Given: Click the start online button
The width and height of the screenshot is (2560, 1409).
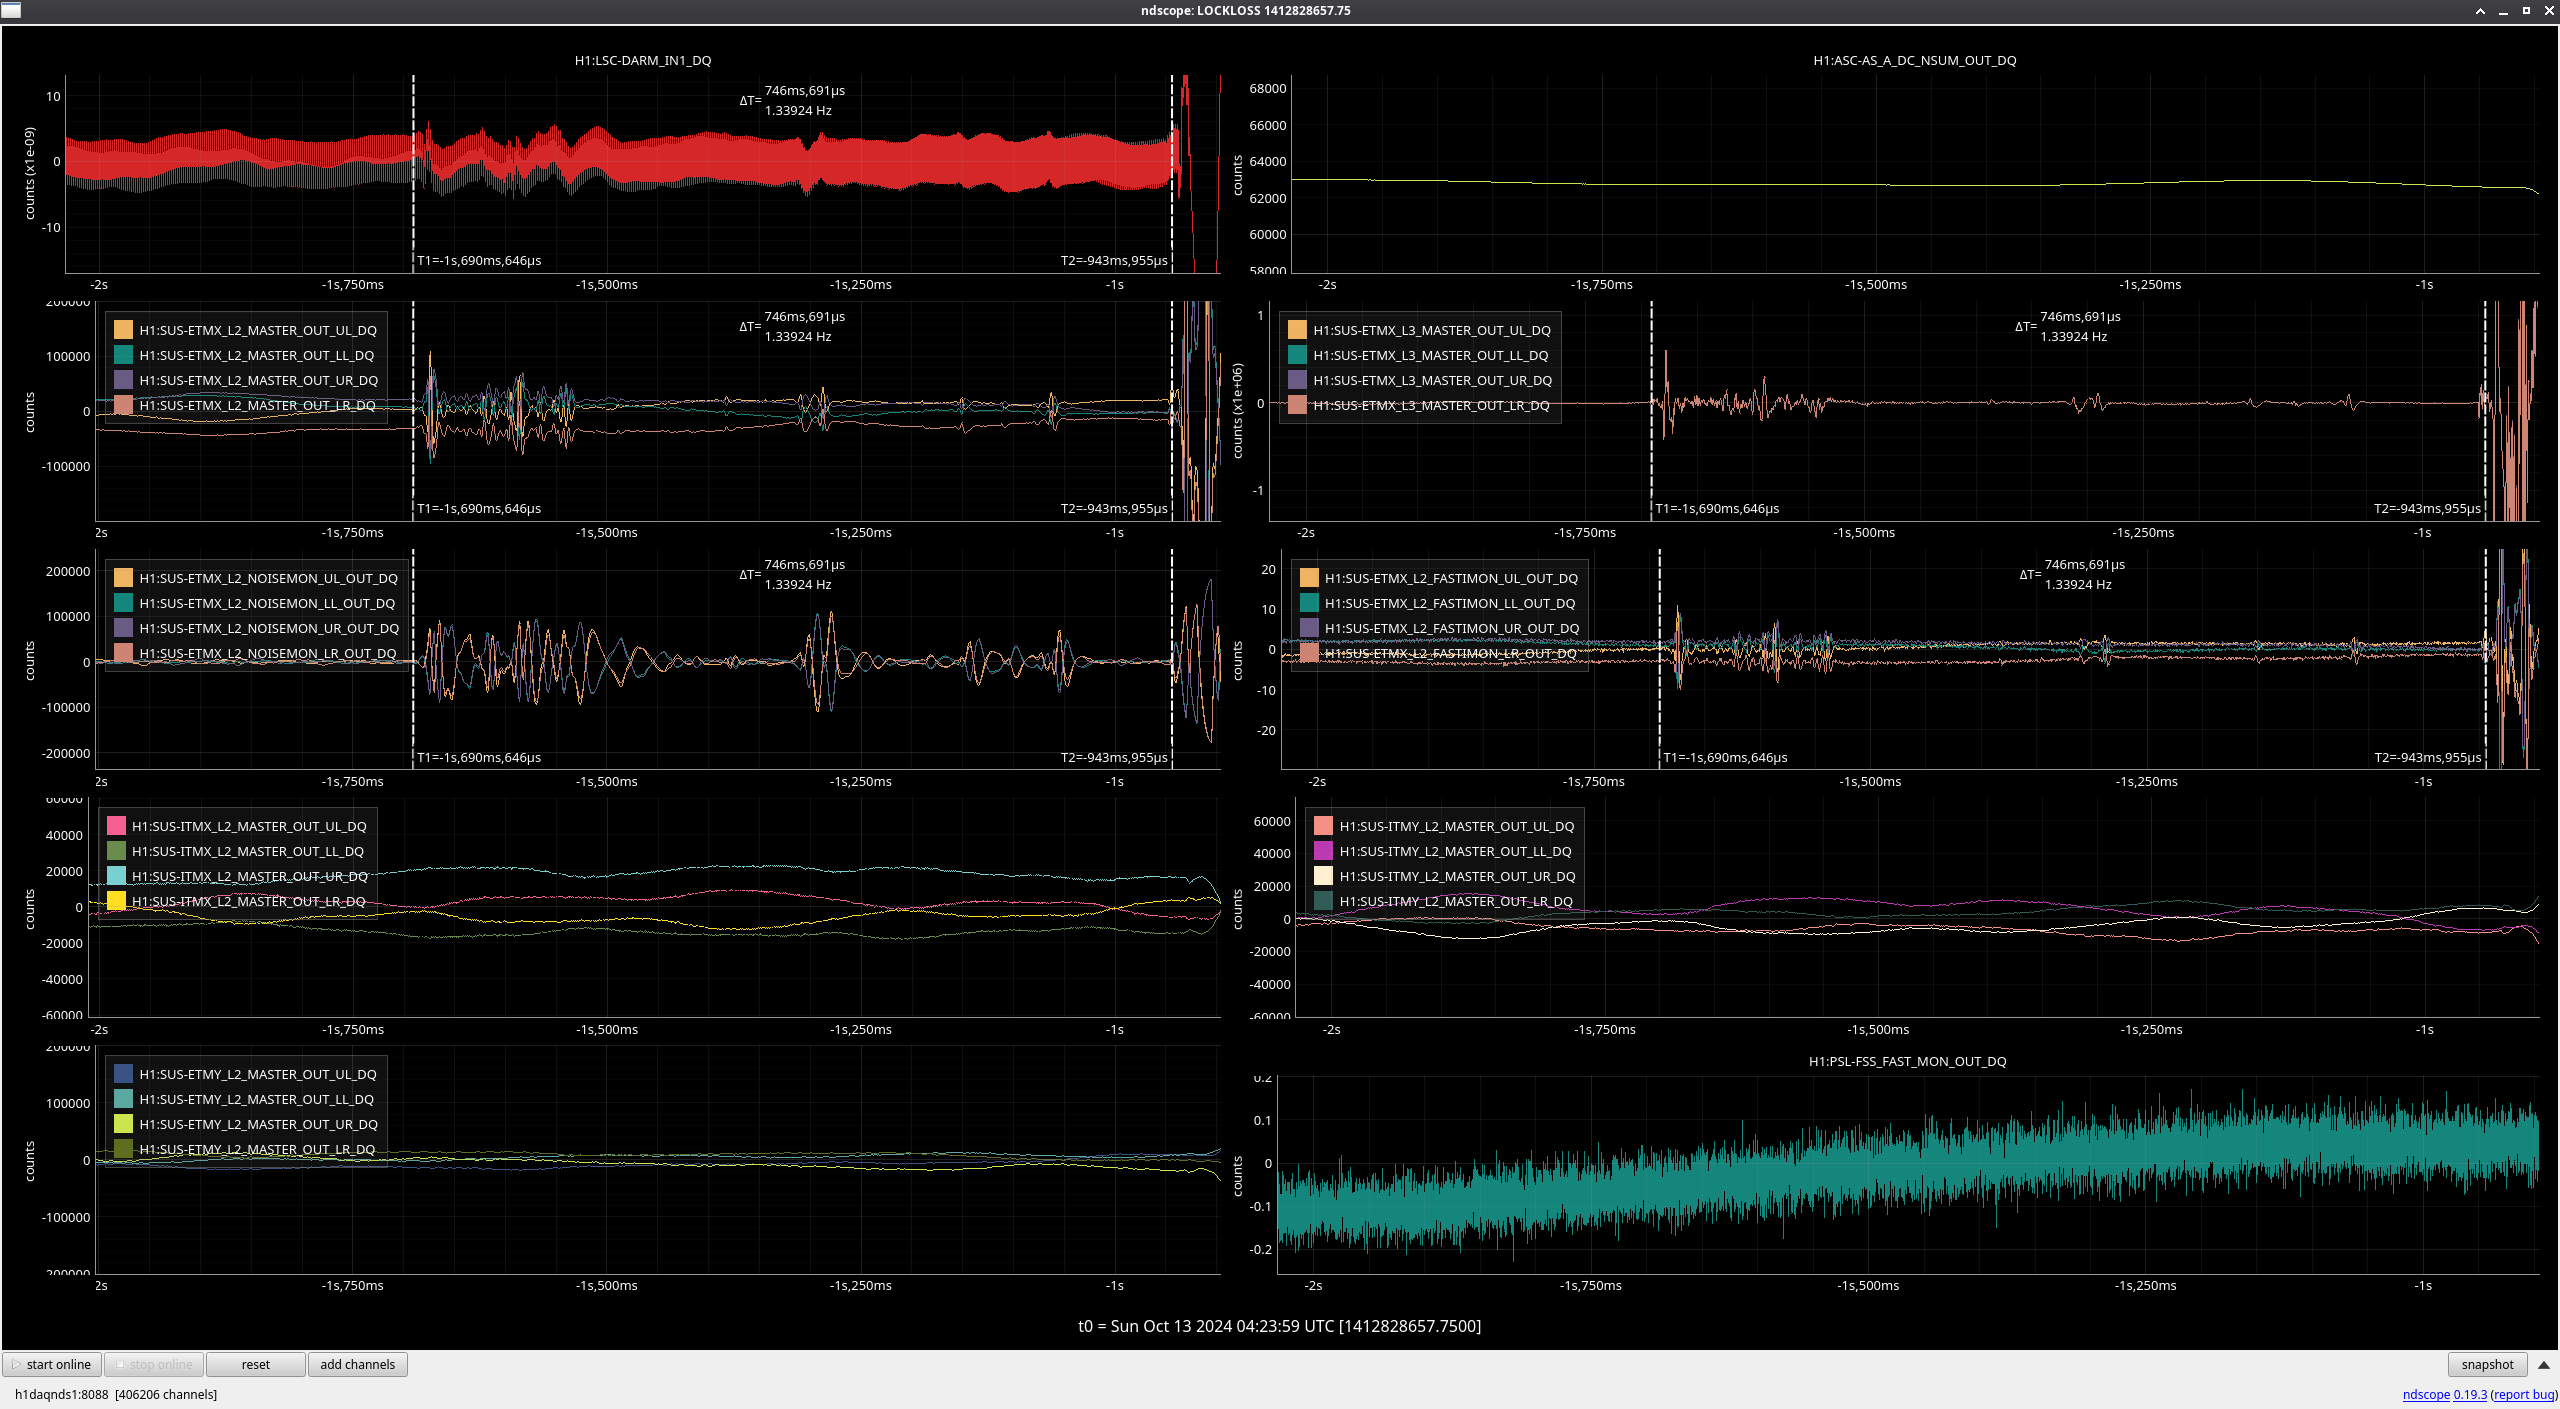Looking at the screenshot, I should tap(52, 1364).
